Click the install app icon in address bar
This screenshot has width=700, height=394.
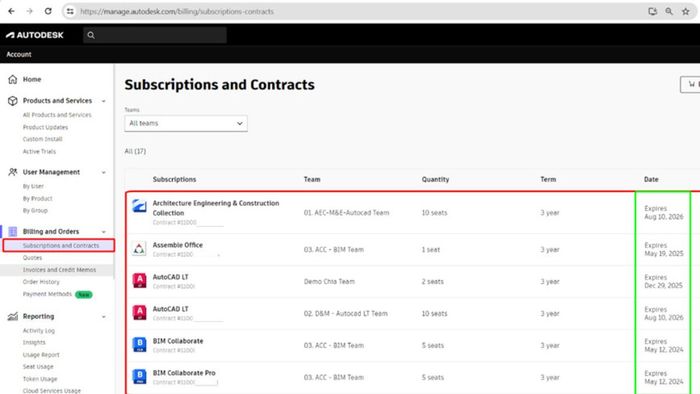click(652, 12)
